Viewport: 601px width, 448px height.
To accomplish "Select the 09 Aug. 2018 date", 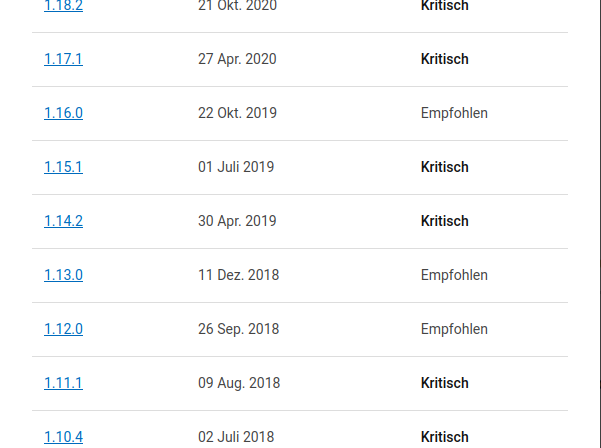I will (x=239, y=383).
